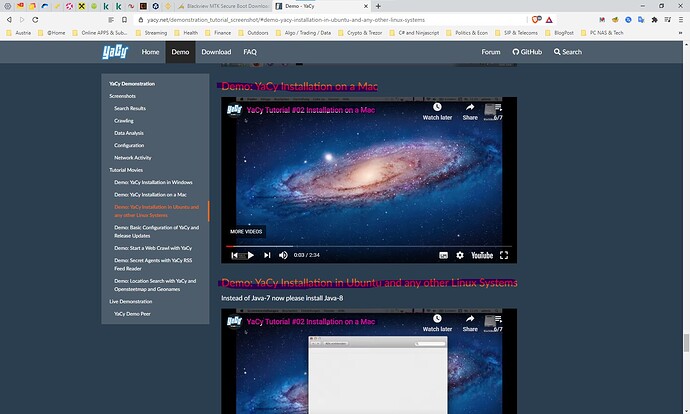Switch to the Blackview MTK Secure Boot tab
Screen dimensions: 690x414
pos(224,6)
